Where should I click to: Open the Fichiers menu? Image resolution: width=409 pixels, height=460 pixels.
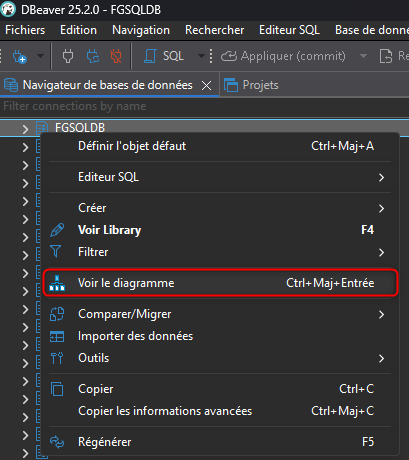pyautogui.click(x=25, y=30)
